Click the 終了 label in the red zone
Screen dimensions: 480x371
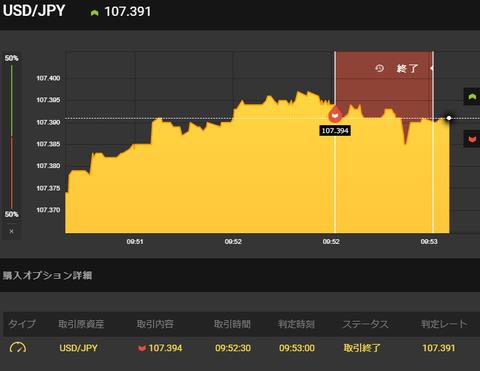click(x=407, y=69)
